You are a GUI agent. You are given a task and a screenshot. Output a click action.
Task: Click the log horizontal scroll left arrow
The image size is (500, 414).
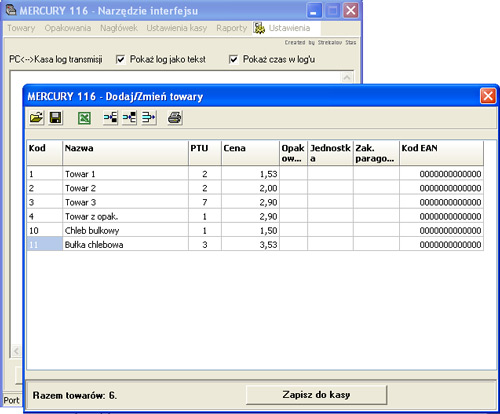click(16, 351)
